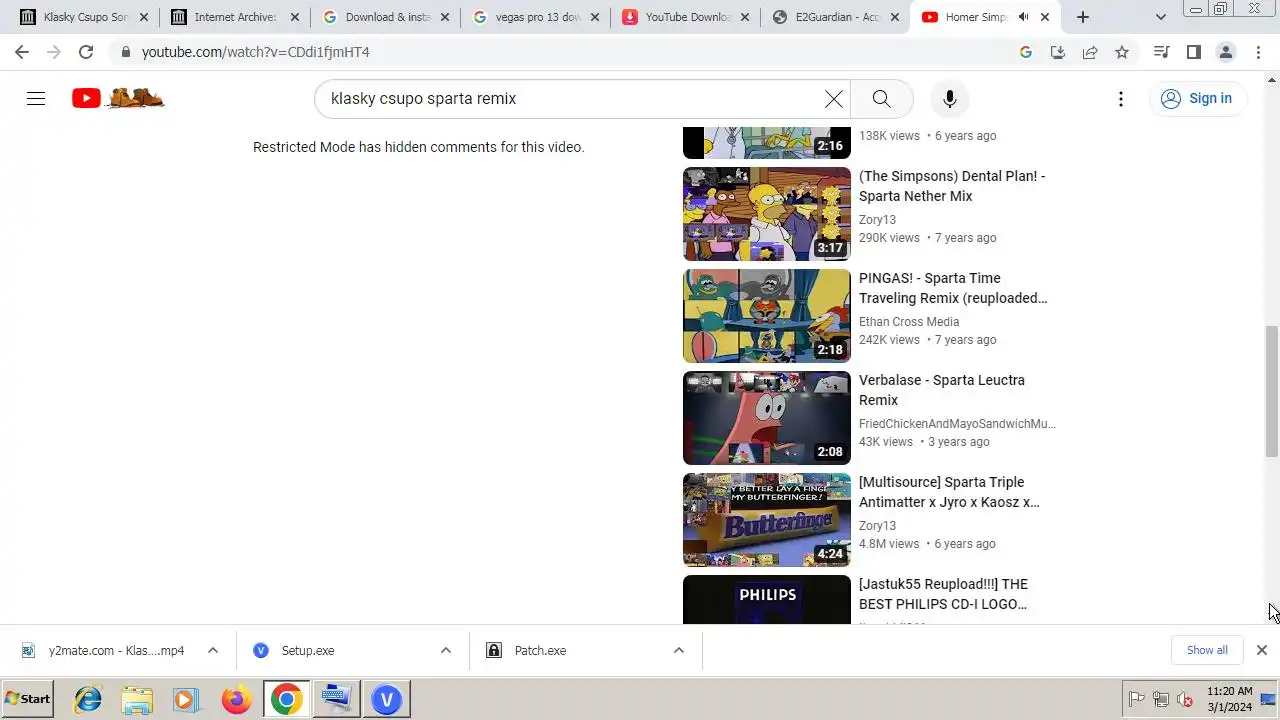Close the downloads bar

pyautogui.click(x=1262, y=650)
